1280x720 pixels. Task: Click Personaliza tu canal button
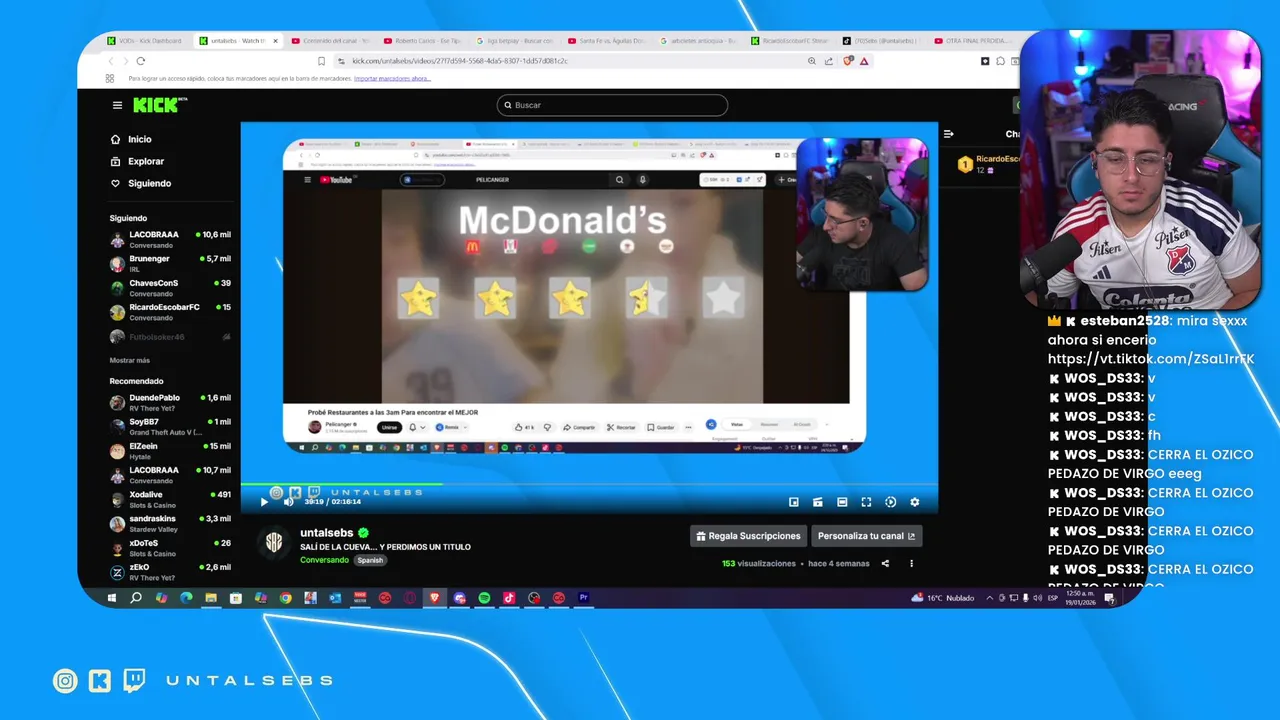866,536
